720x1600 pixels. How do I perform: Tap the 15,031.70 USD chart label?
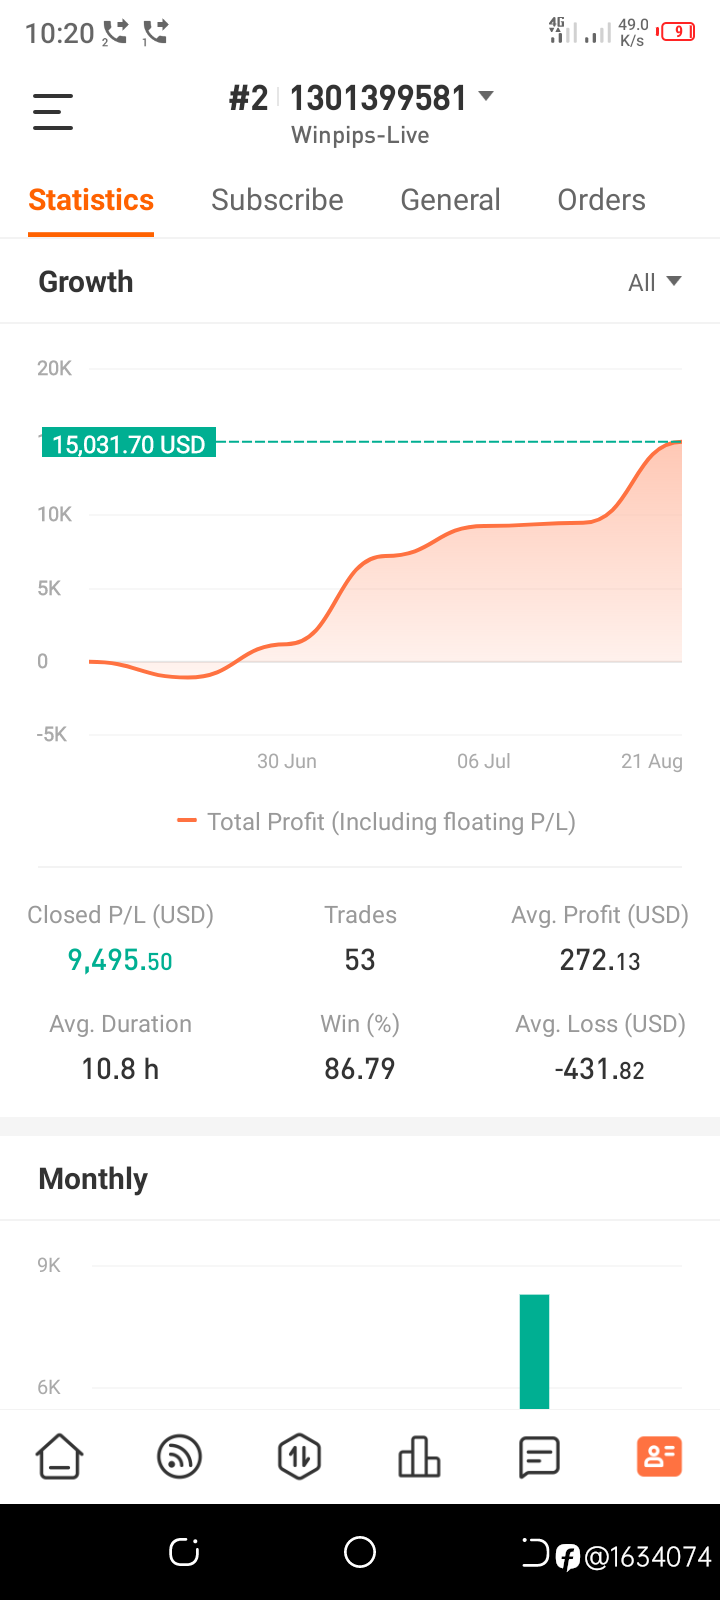129,444
